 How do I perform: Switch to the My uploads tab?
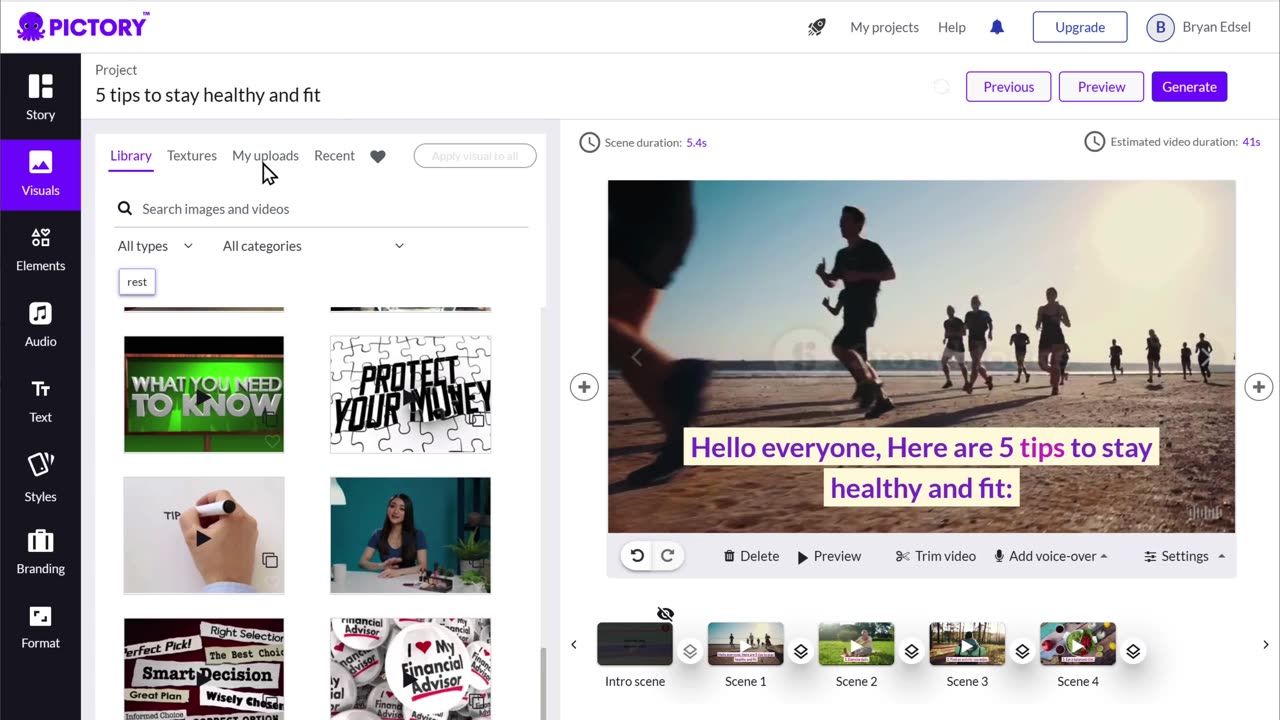click(265, 156)
